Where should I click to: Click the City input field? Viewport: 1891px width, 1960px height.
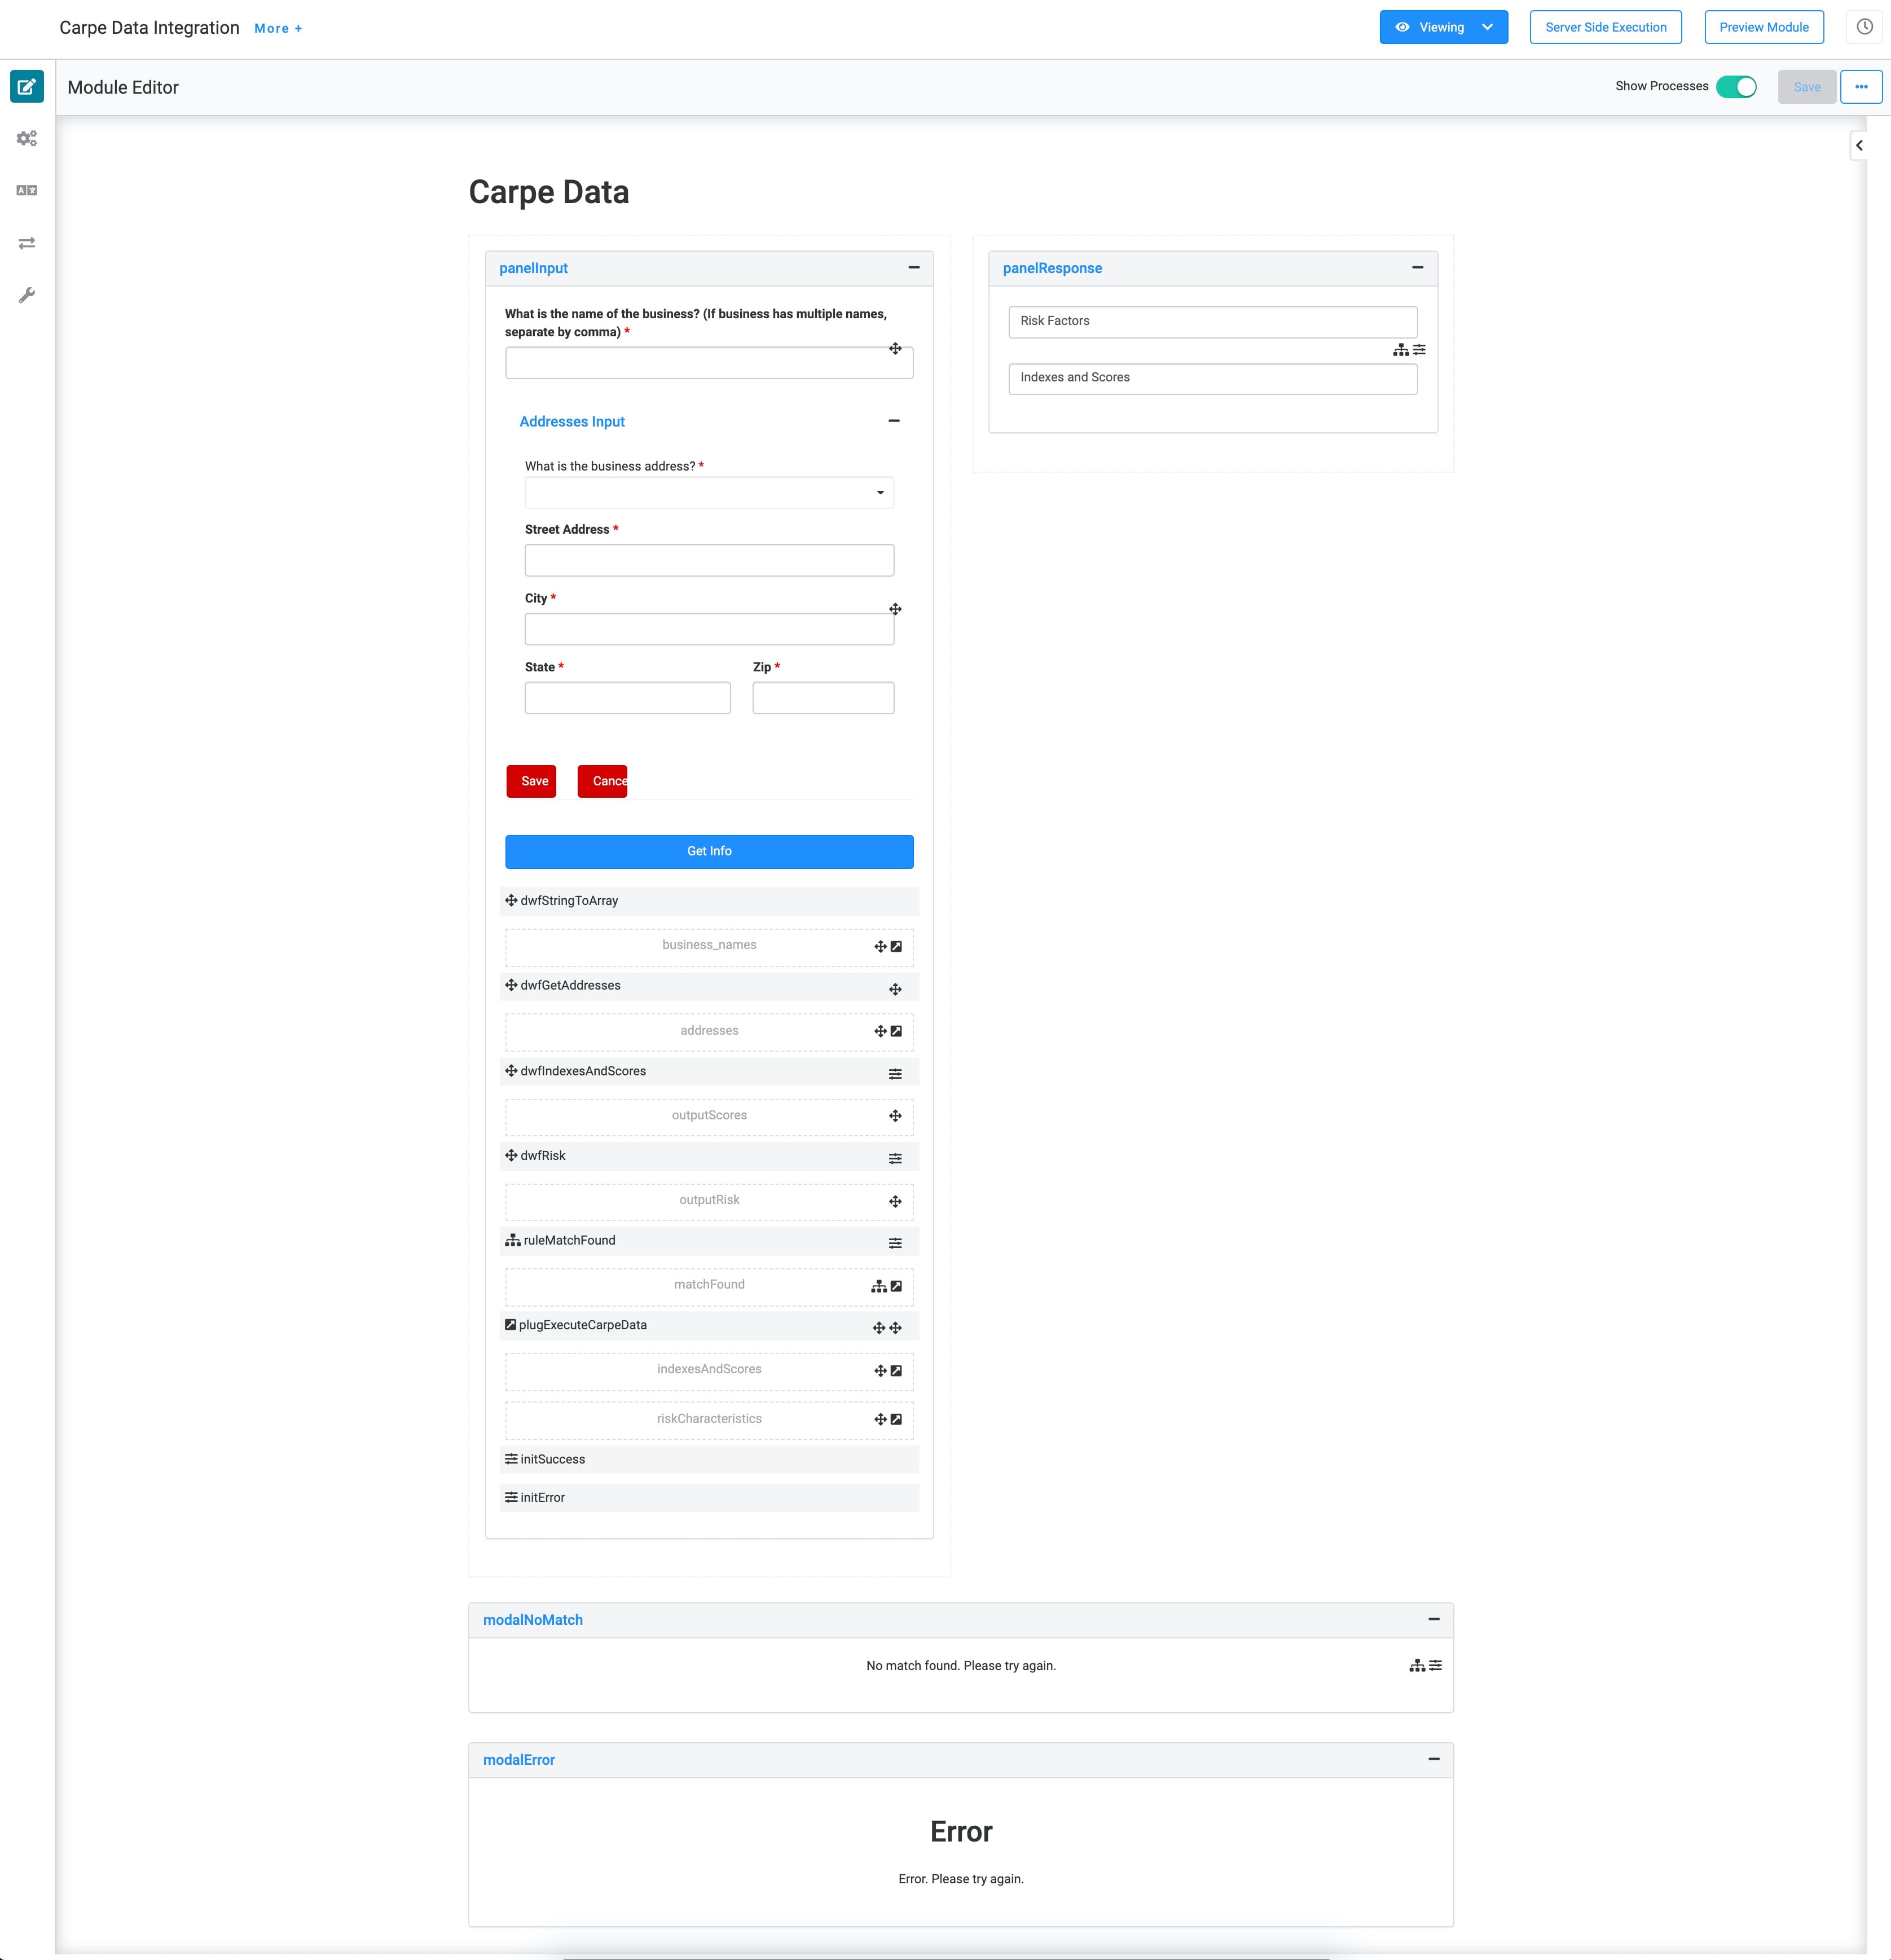click(x=709, y=629)
